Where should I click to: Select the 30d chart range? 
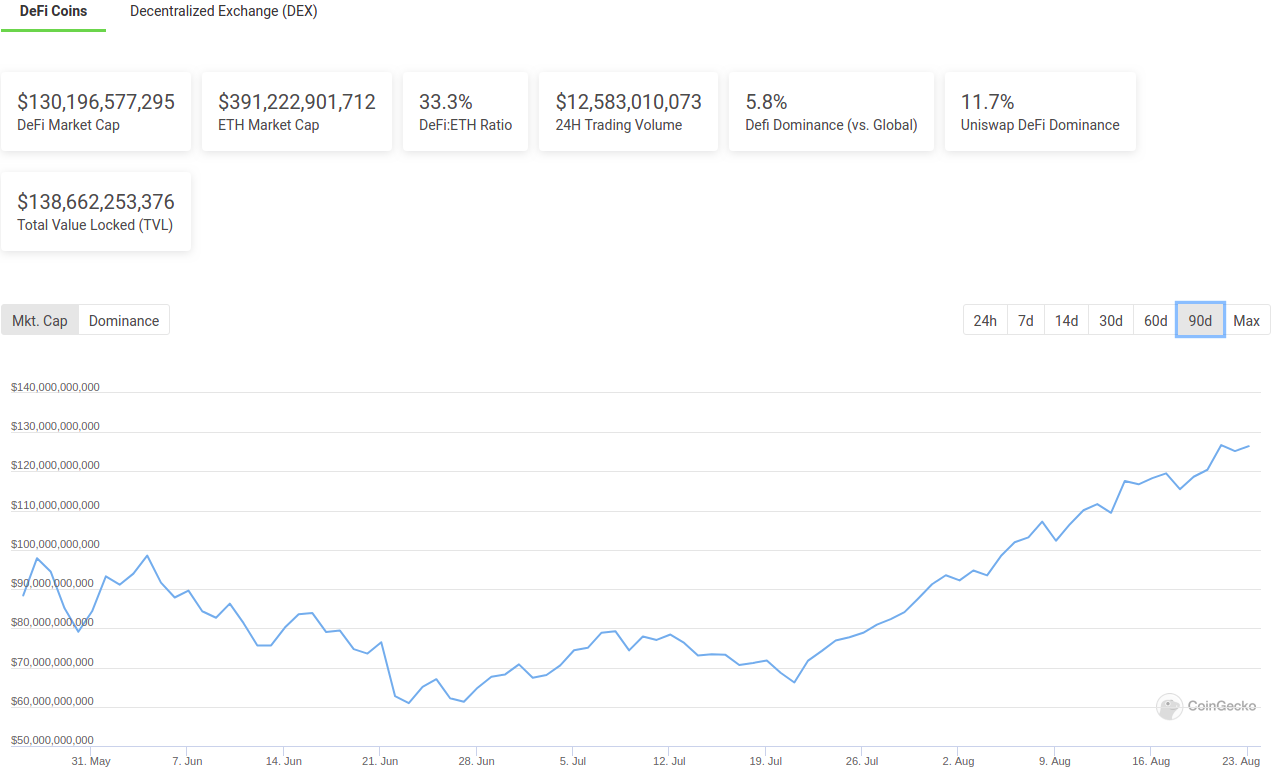click(1110, 320)
